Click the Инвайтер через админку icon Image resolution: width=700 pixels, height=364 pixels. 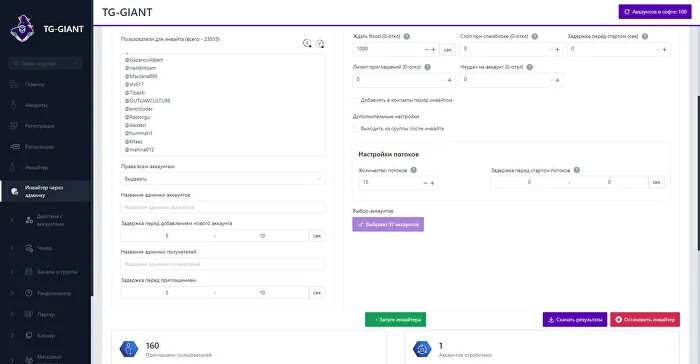point(14,191)
